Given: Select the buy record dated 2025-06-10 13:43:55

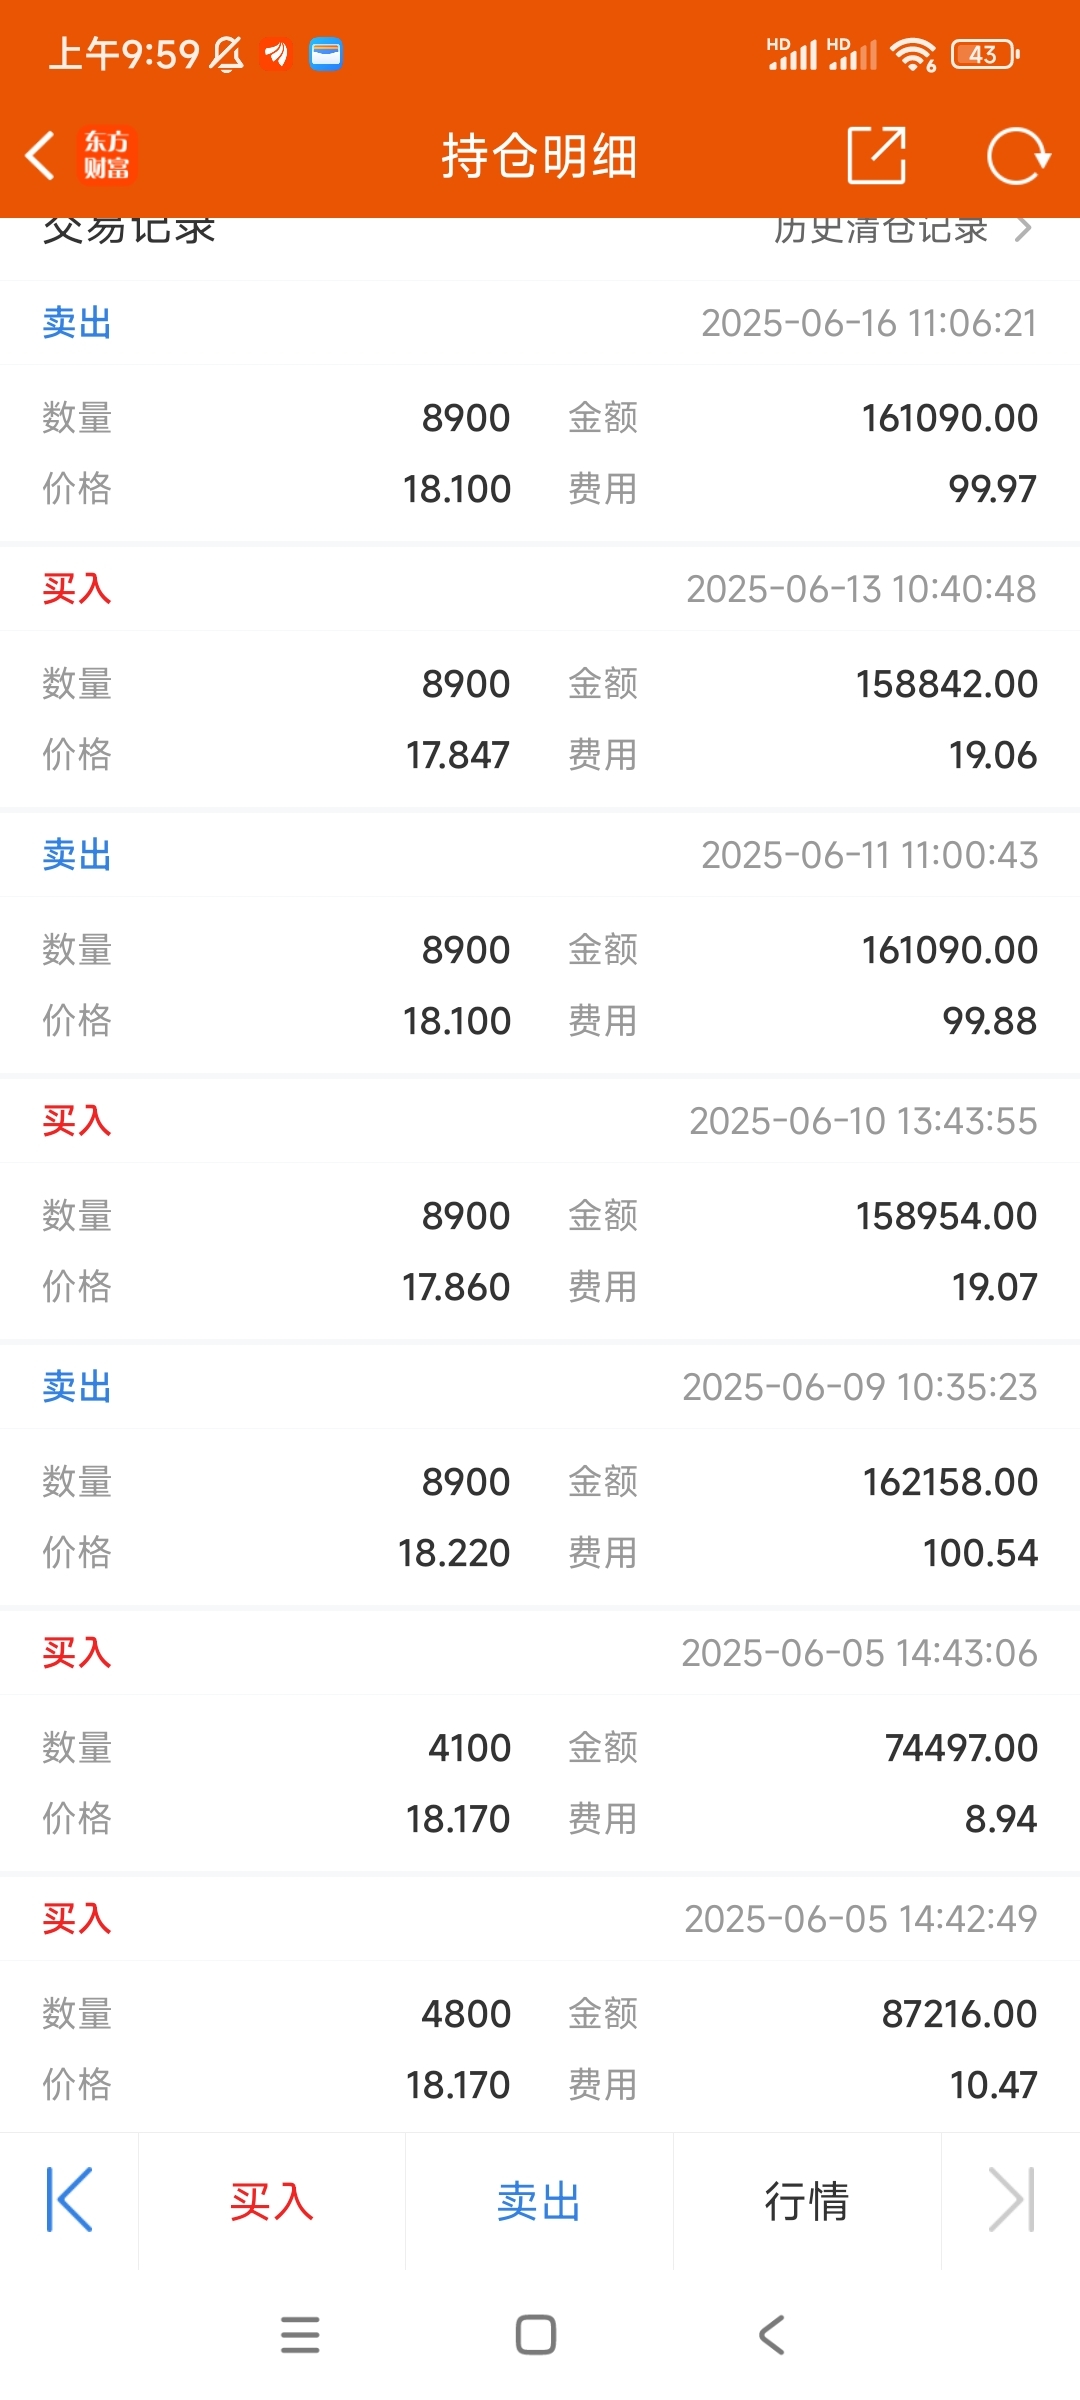Looking at the screenshot, I should pos(540,1210).
